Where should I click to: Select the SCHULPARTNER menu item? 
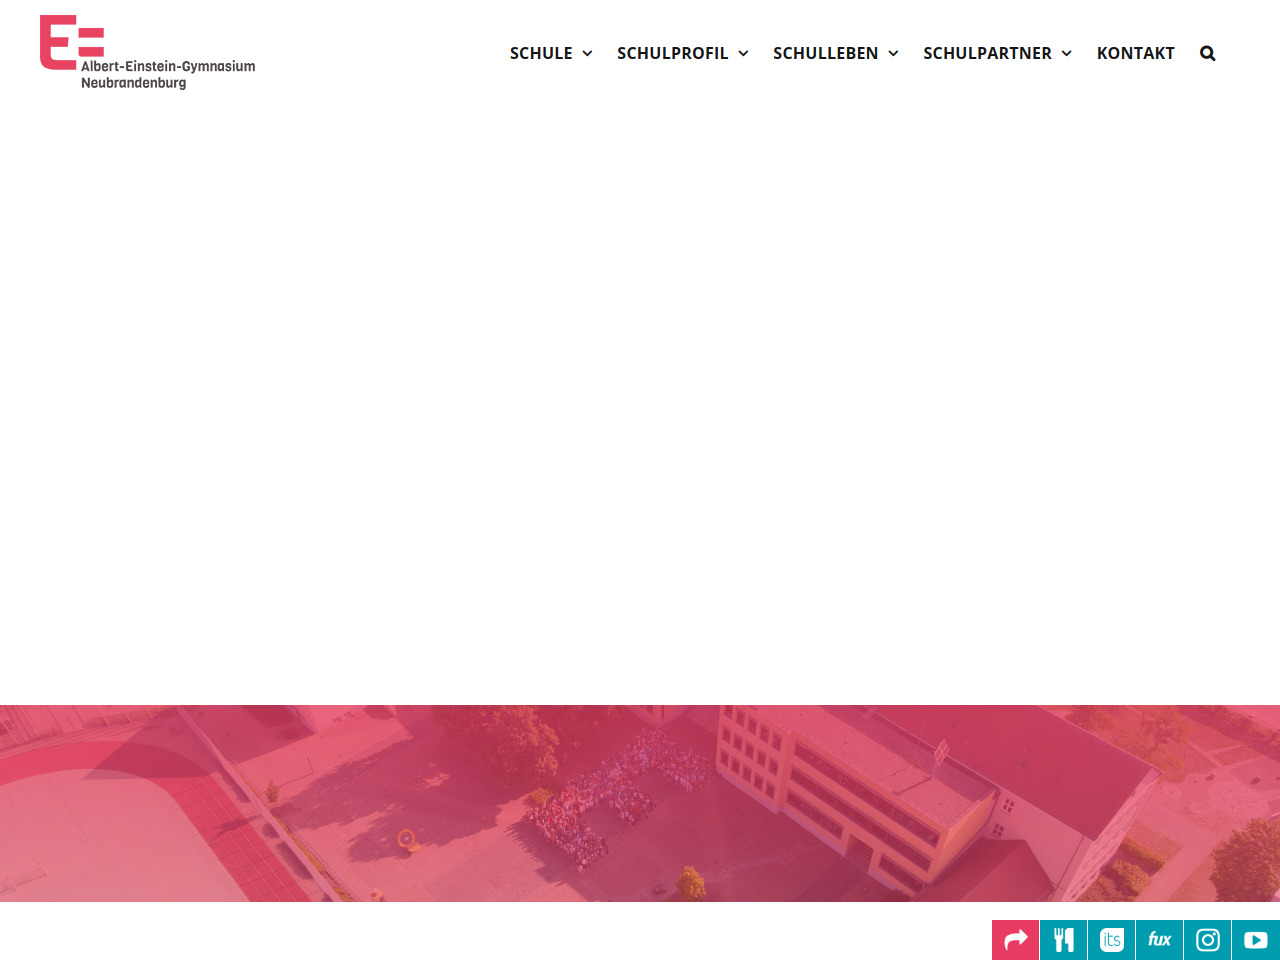pyautogui.click(x=987, y=54)
